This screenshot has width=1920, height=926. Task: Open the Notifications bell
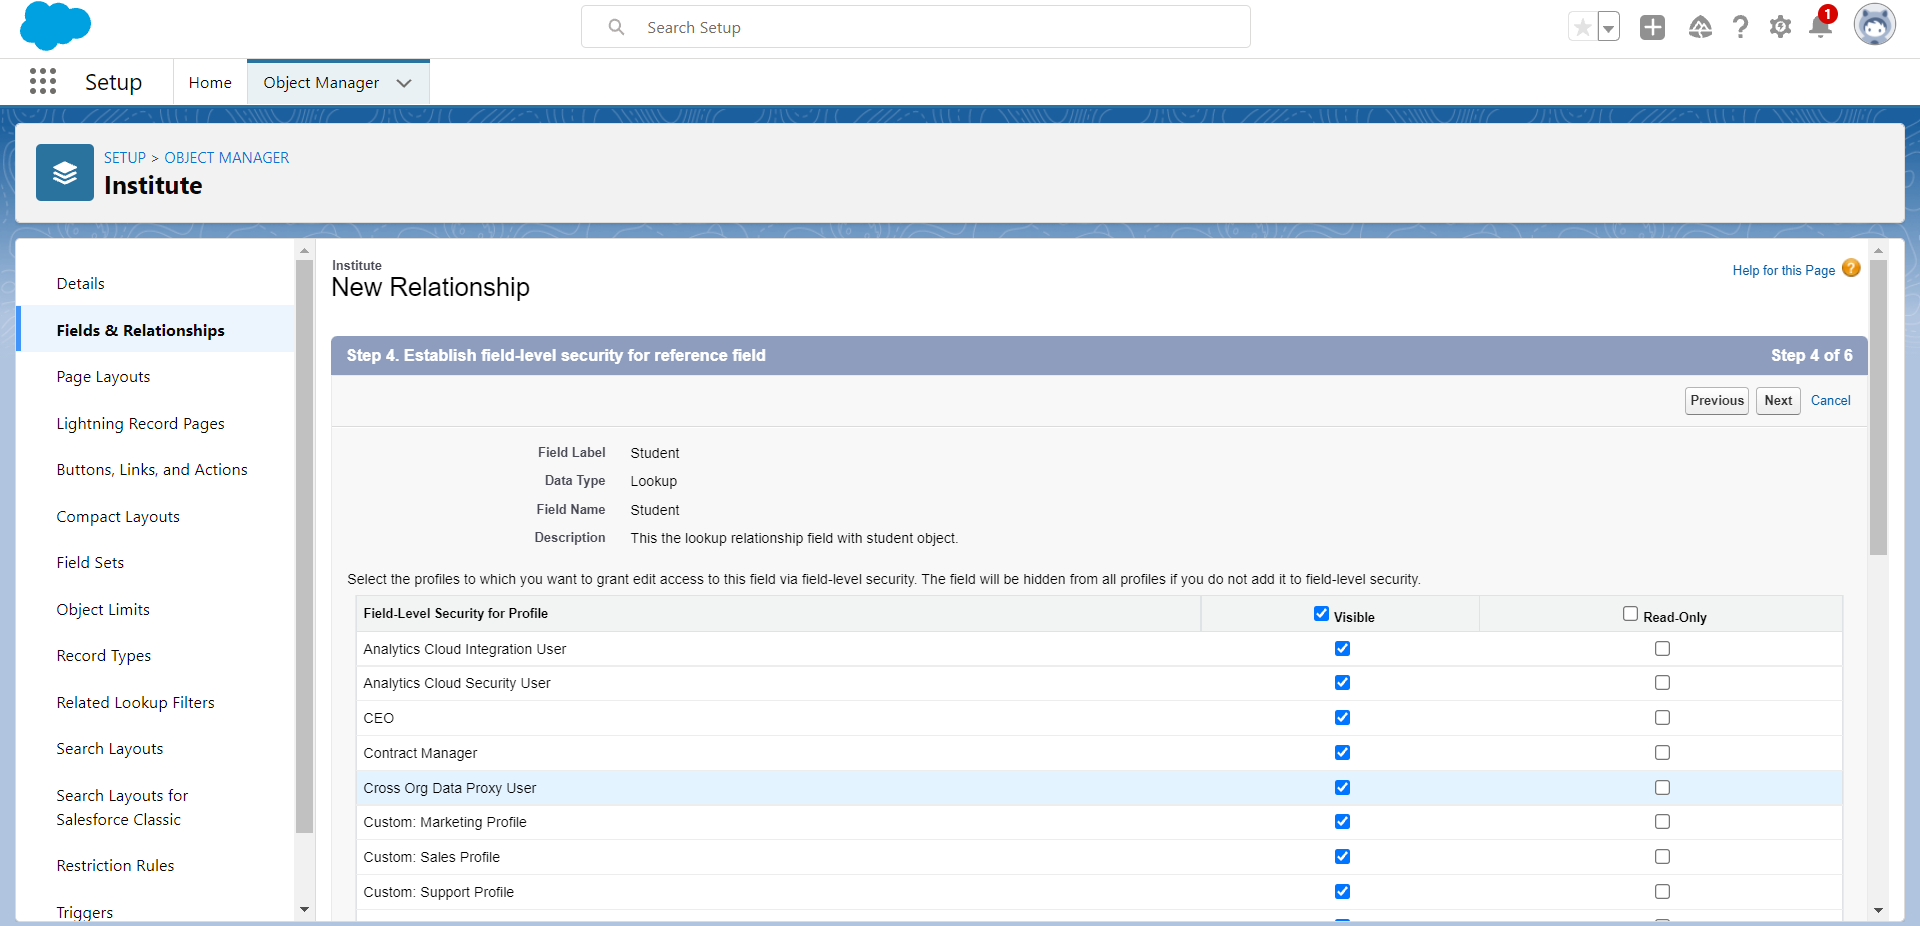click(1820, 27)
